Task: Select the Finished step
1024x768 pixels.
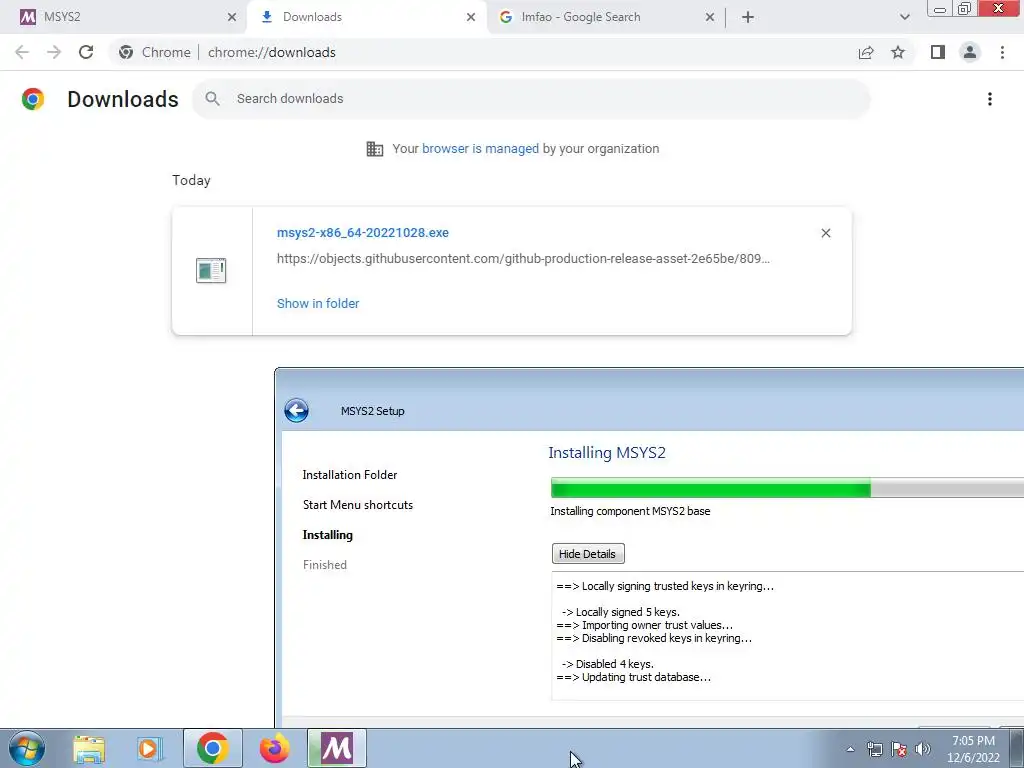Action: [325, 565]
